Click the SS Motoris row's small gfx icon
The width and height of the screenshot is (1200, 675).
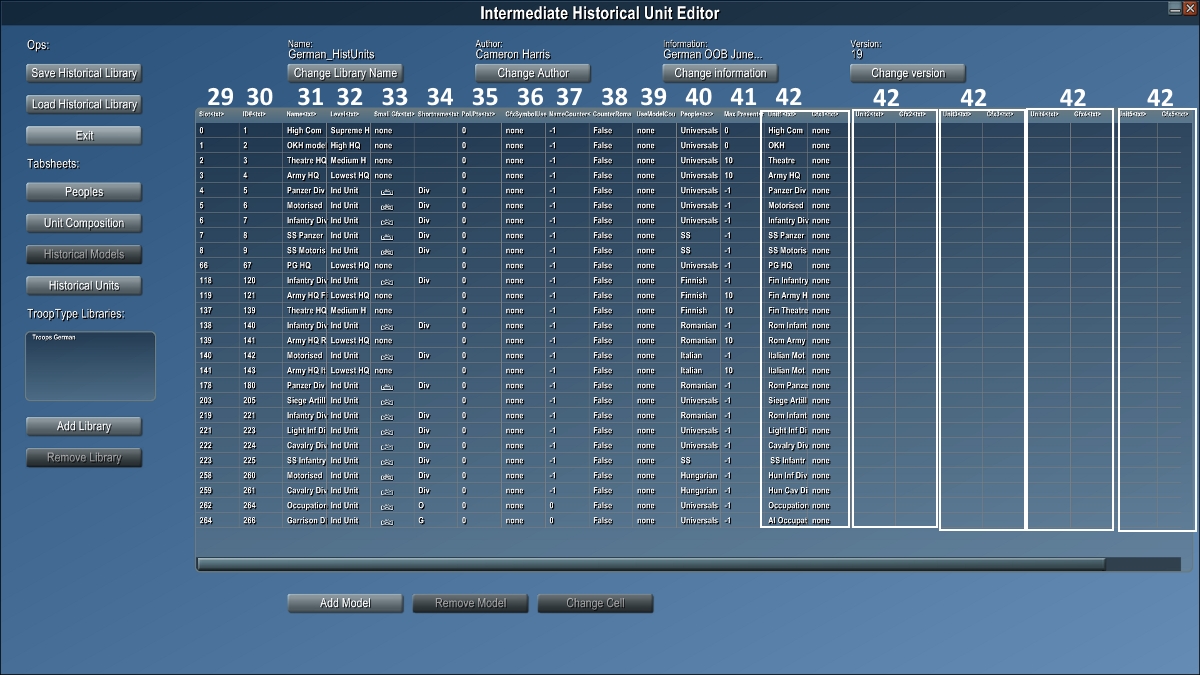coord(386,251)
